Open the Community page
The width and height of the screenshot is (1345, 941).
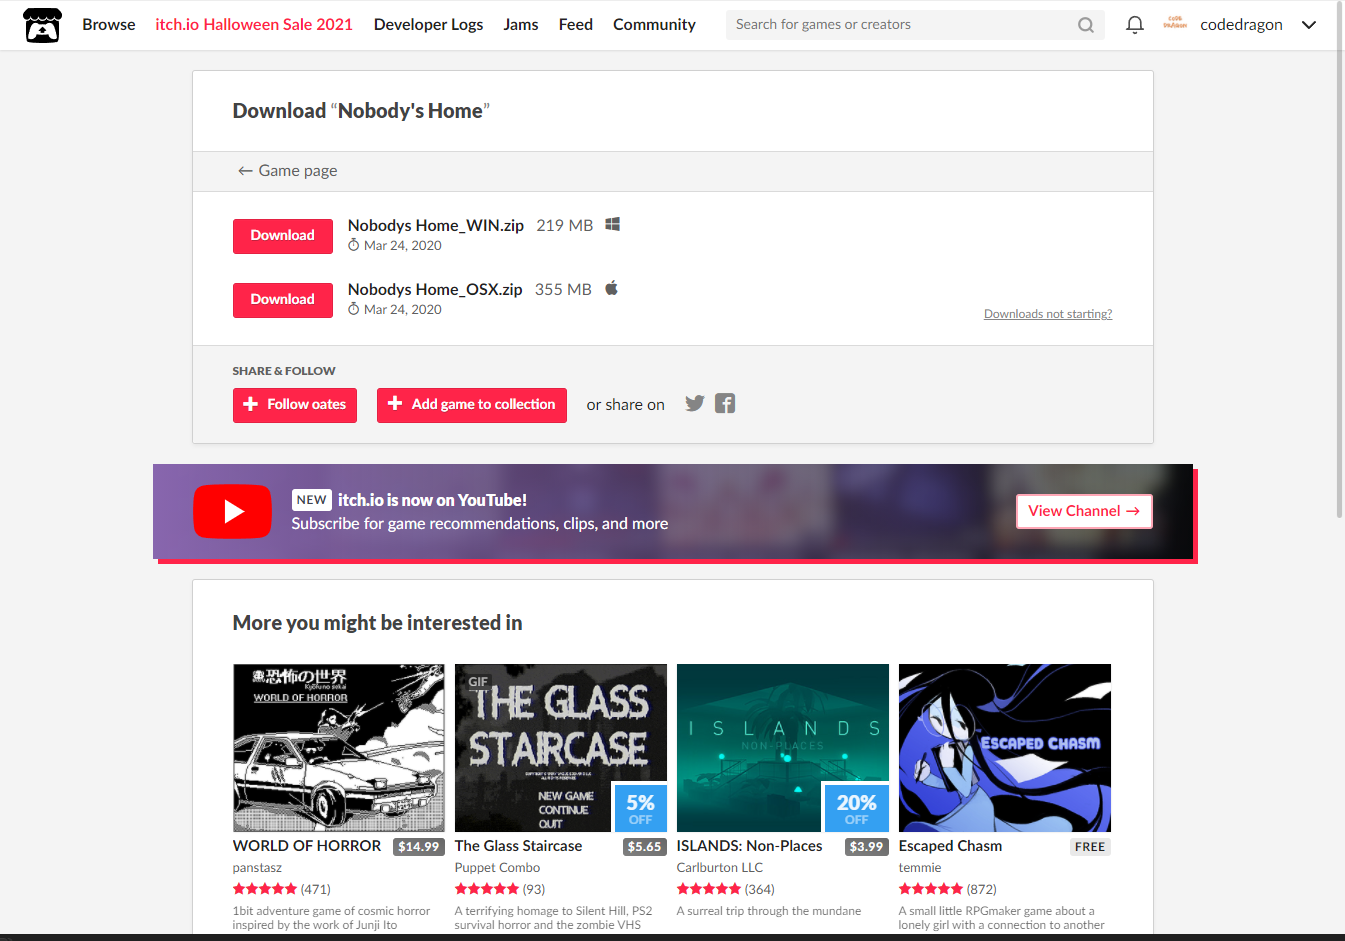tap(654, 25)
